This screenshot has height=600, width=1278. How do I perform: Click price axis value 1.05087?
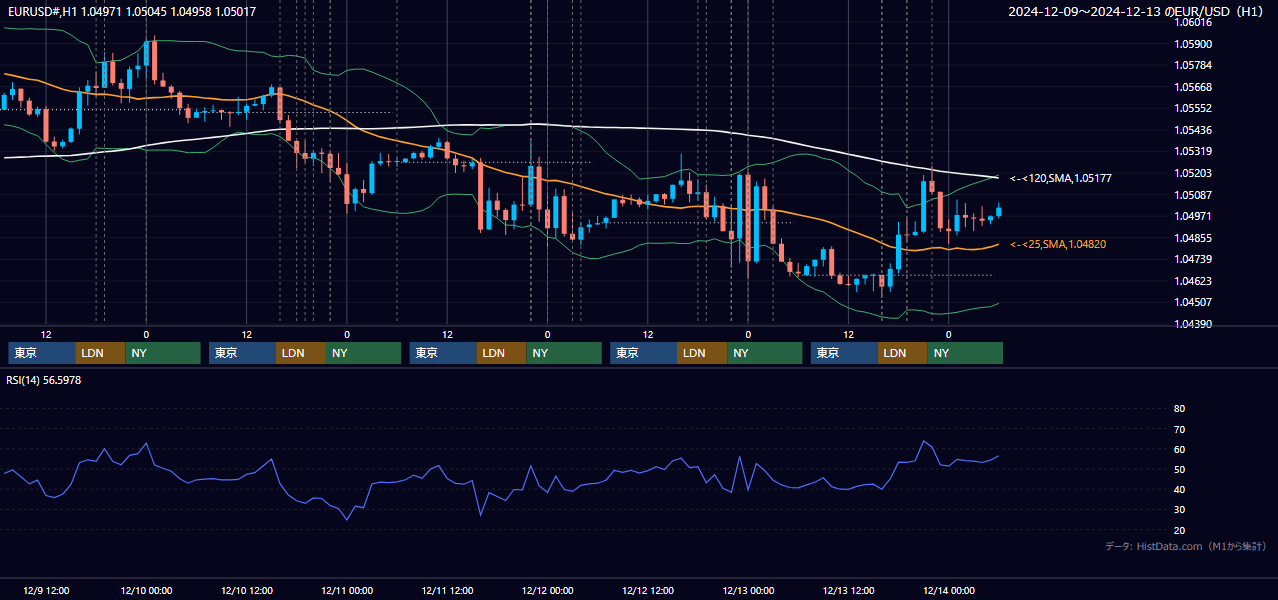(x=1192, y=195)
